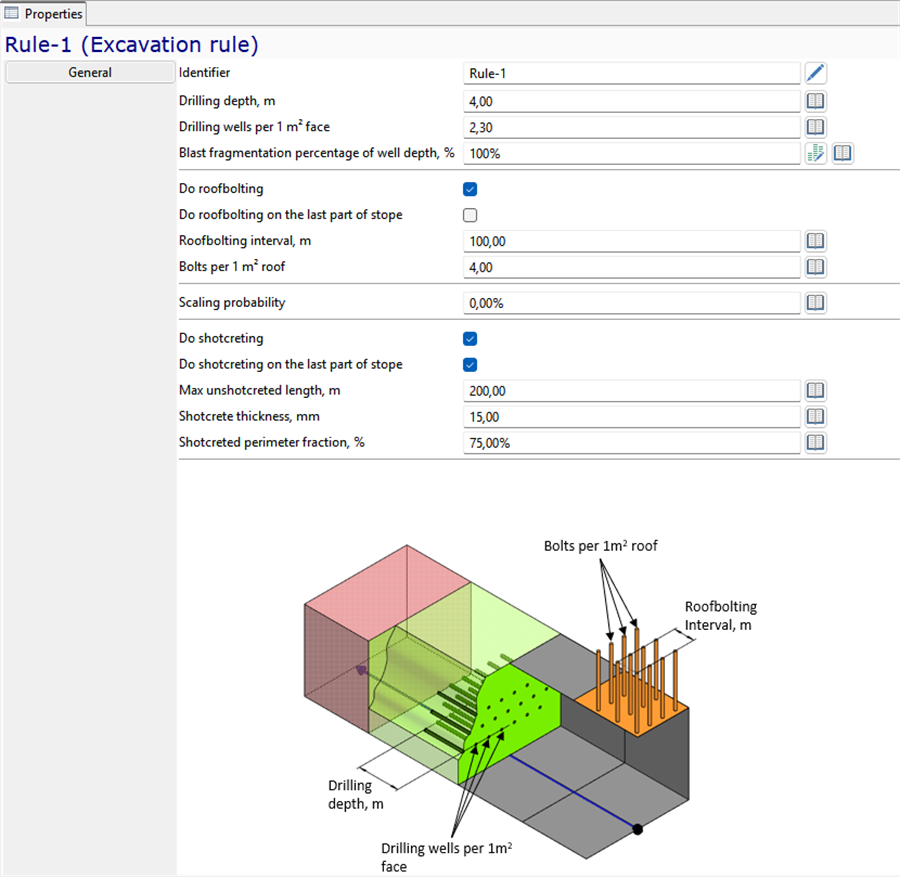The height and width of the screenshot is (877, 900).
Task: Click the 'Roofbolting interval, m' label
Action: point(245,240)
